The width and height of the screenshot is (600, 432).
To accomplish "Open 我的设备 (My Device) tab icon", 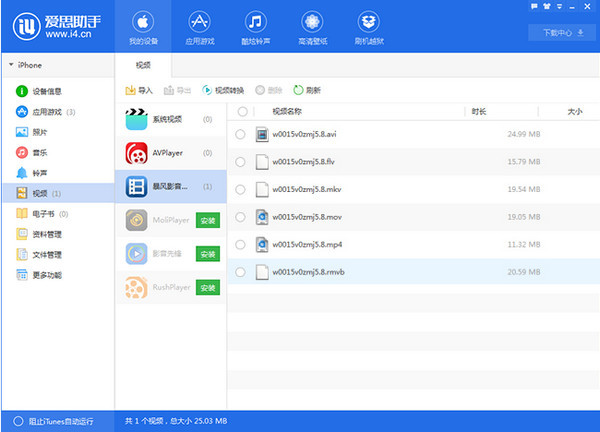I will 143,22.
